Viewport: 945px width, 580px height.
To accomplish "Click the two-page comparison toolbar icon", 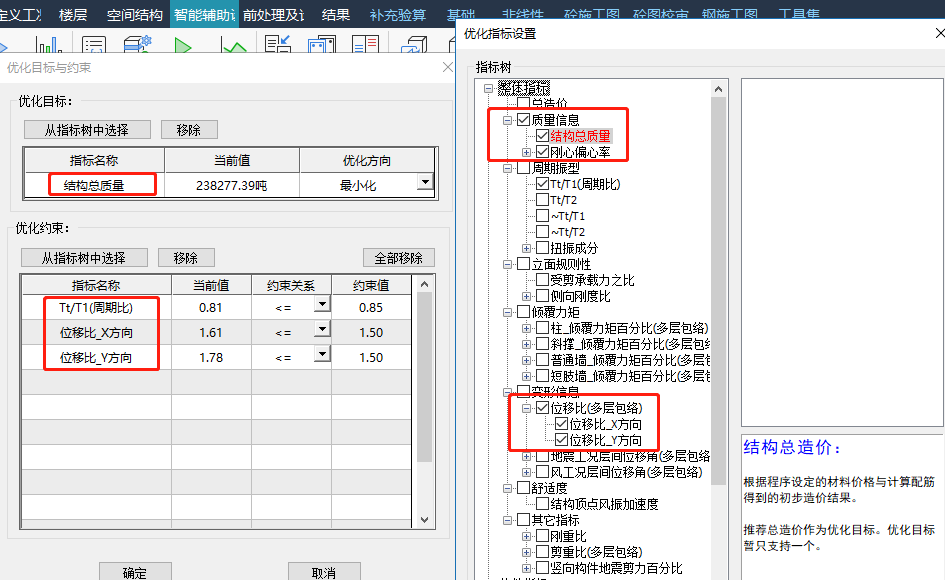I will pos(366,46).
